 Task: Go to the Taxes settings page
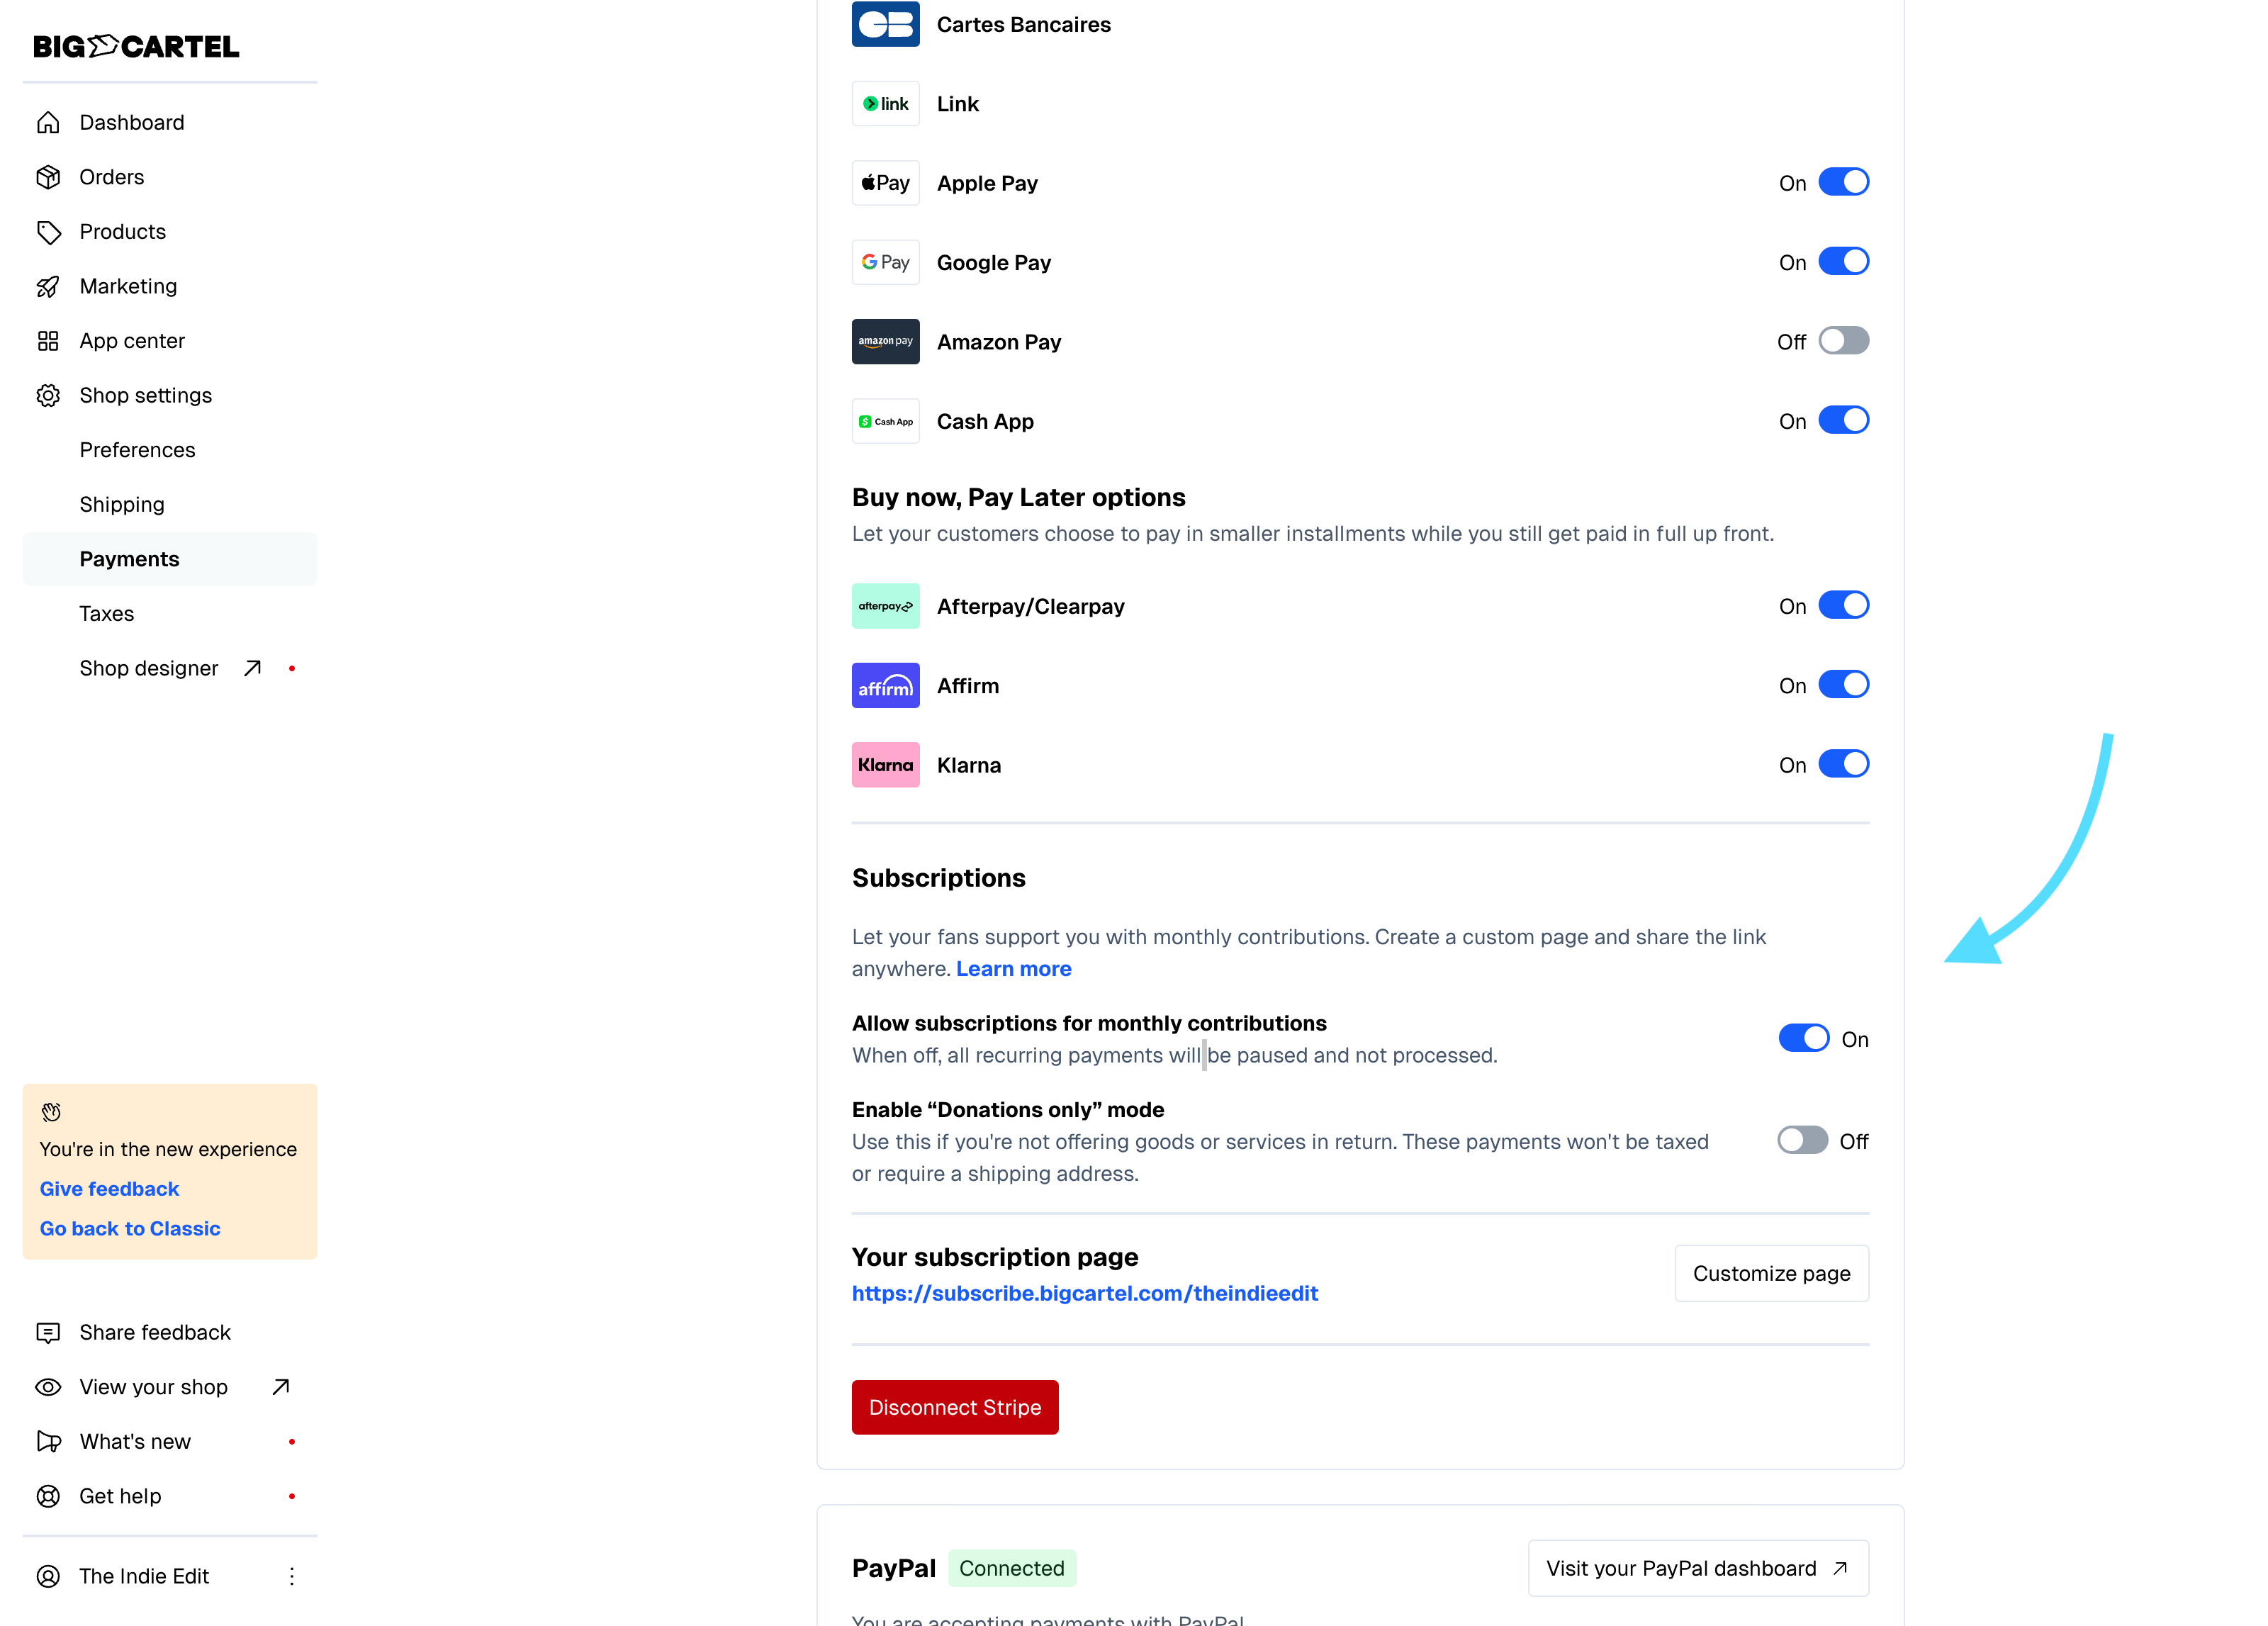[107, 613]
